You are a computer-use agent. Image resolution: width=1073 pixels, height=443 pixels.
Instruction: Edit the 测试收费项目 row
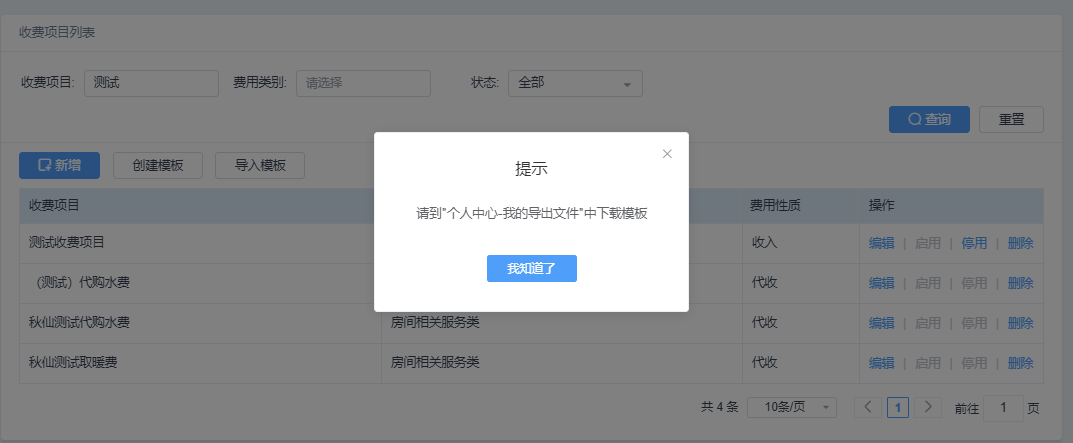881,243
